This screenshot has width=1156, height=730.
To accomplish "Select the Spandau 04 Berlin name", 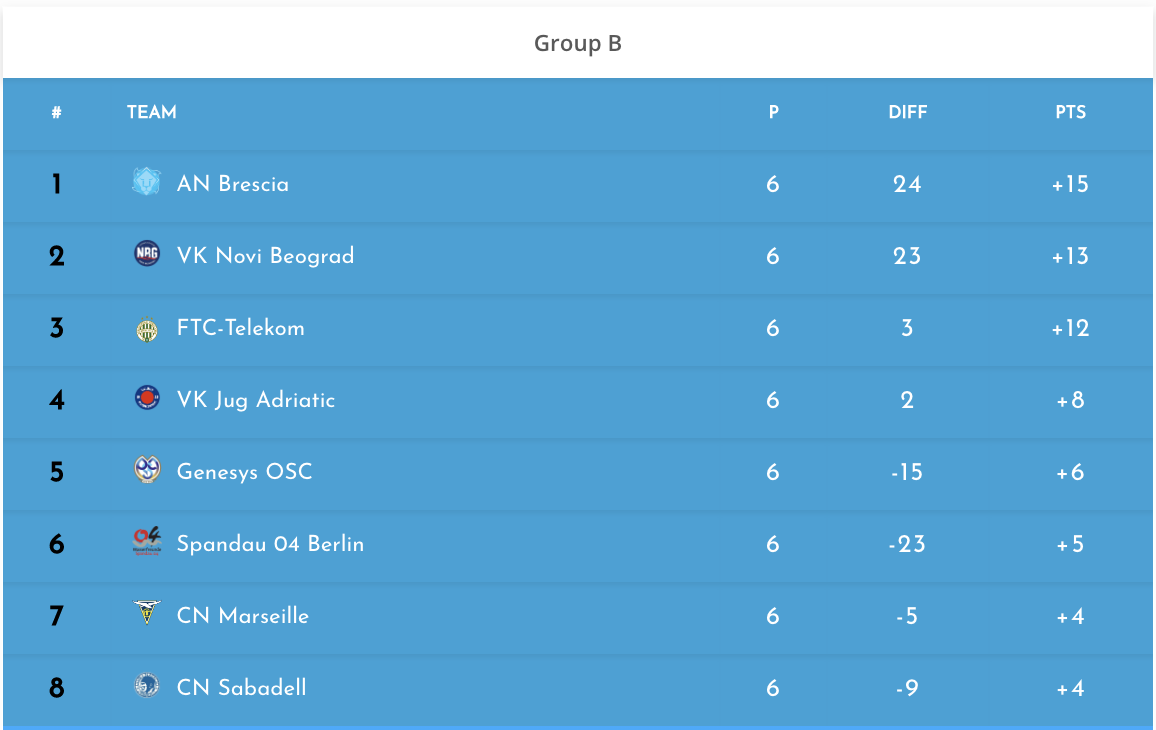I will (x=271, y=544).
